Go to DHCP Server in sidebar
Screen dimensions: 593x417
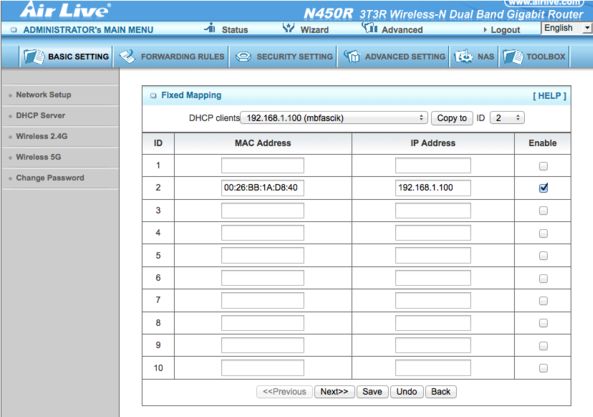(x=40, y=115)
